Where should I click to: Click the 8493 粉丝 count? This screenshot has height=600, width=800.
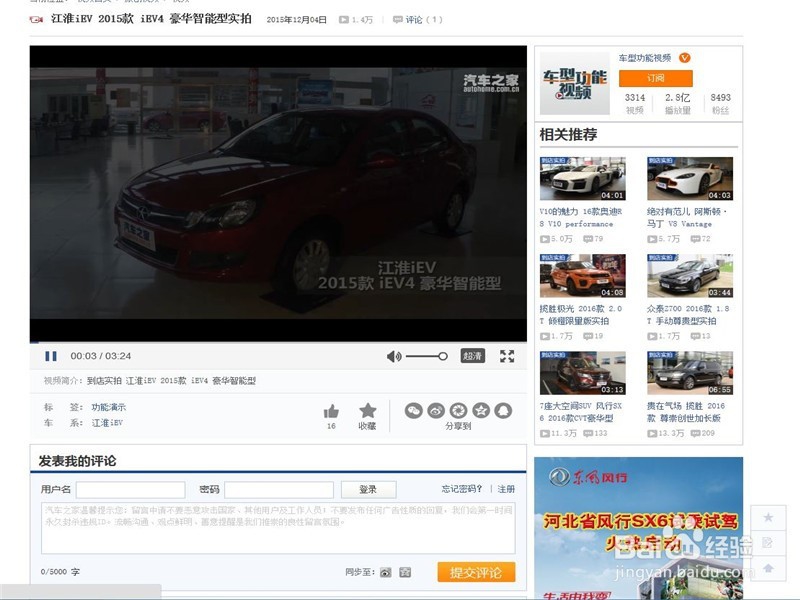[x=720, y=103]
